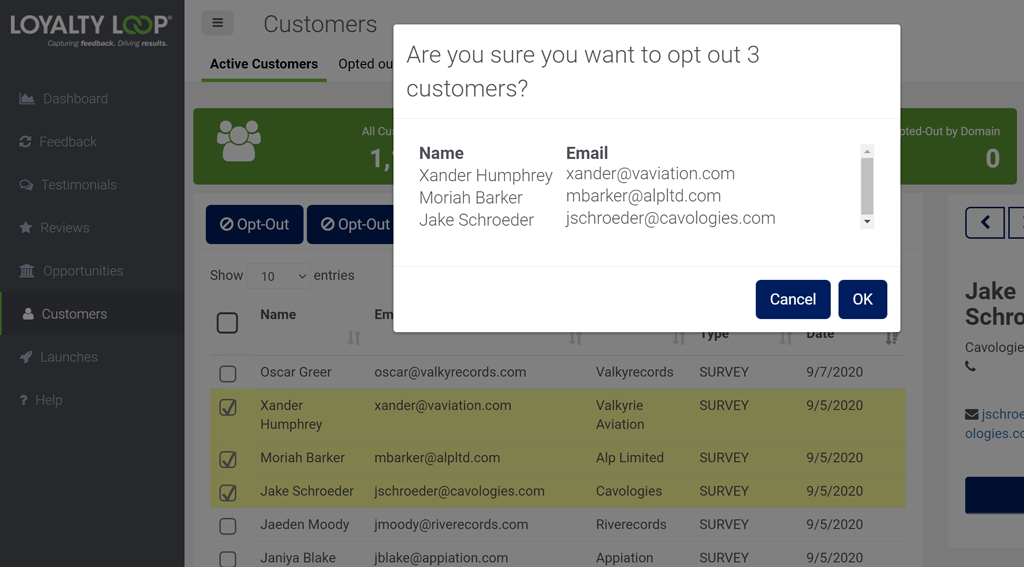The height and width of the screenshot is (567, 1024).
Task: Confirm opt-out with OK button
Action: 863,300
